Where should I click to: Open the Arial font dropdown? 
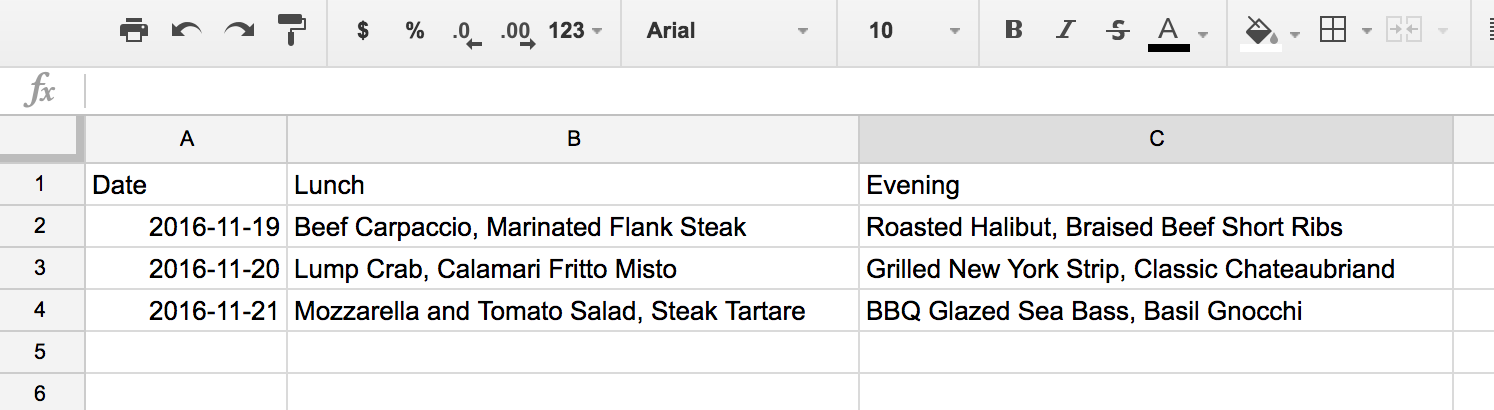(727, 31)
